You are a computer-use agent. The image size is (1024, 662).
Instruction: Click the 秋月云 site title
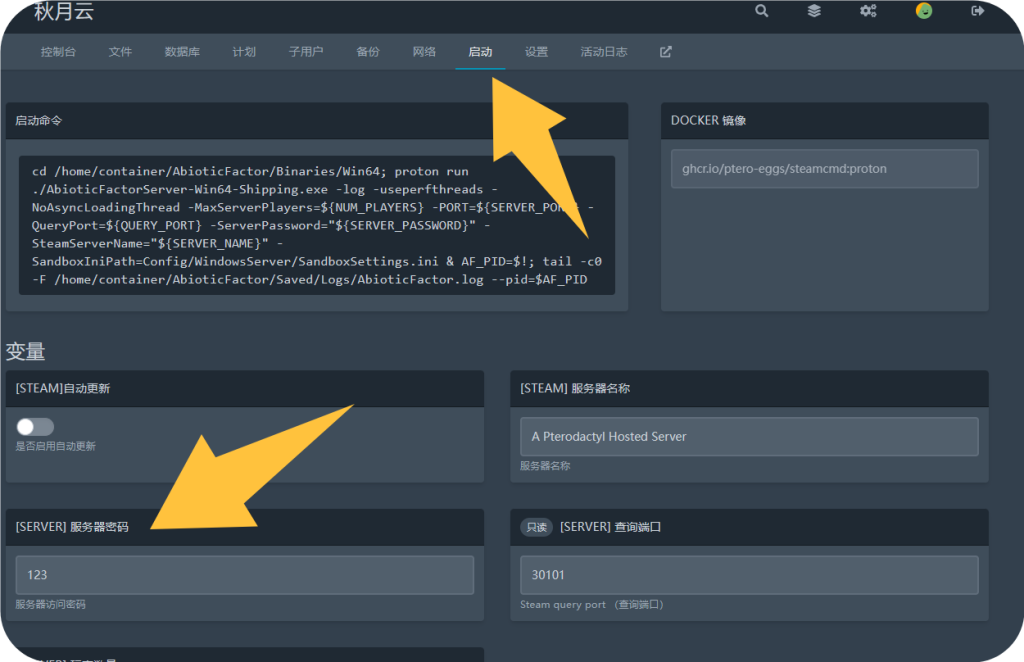click(x=64, y=12)
